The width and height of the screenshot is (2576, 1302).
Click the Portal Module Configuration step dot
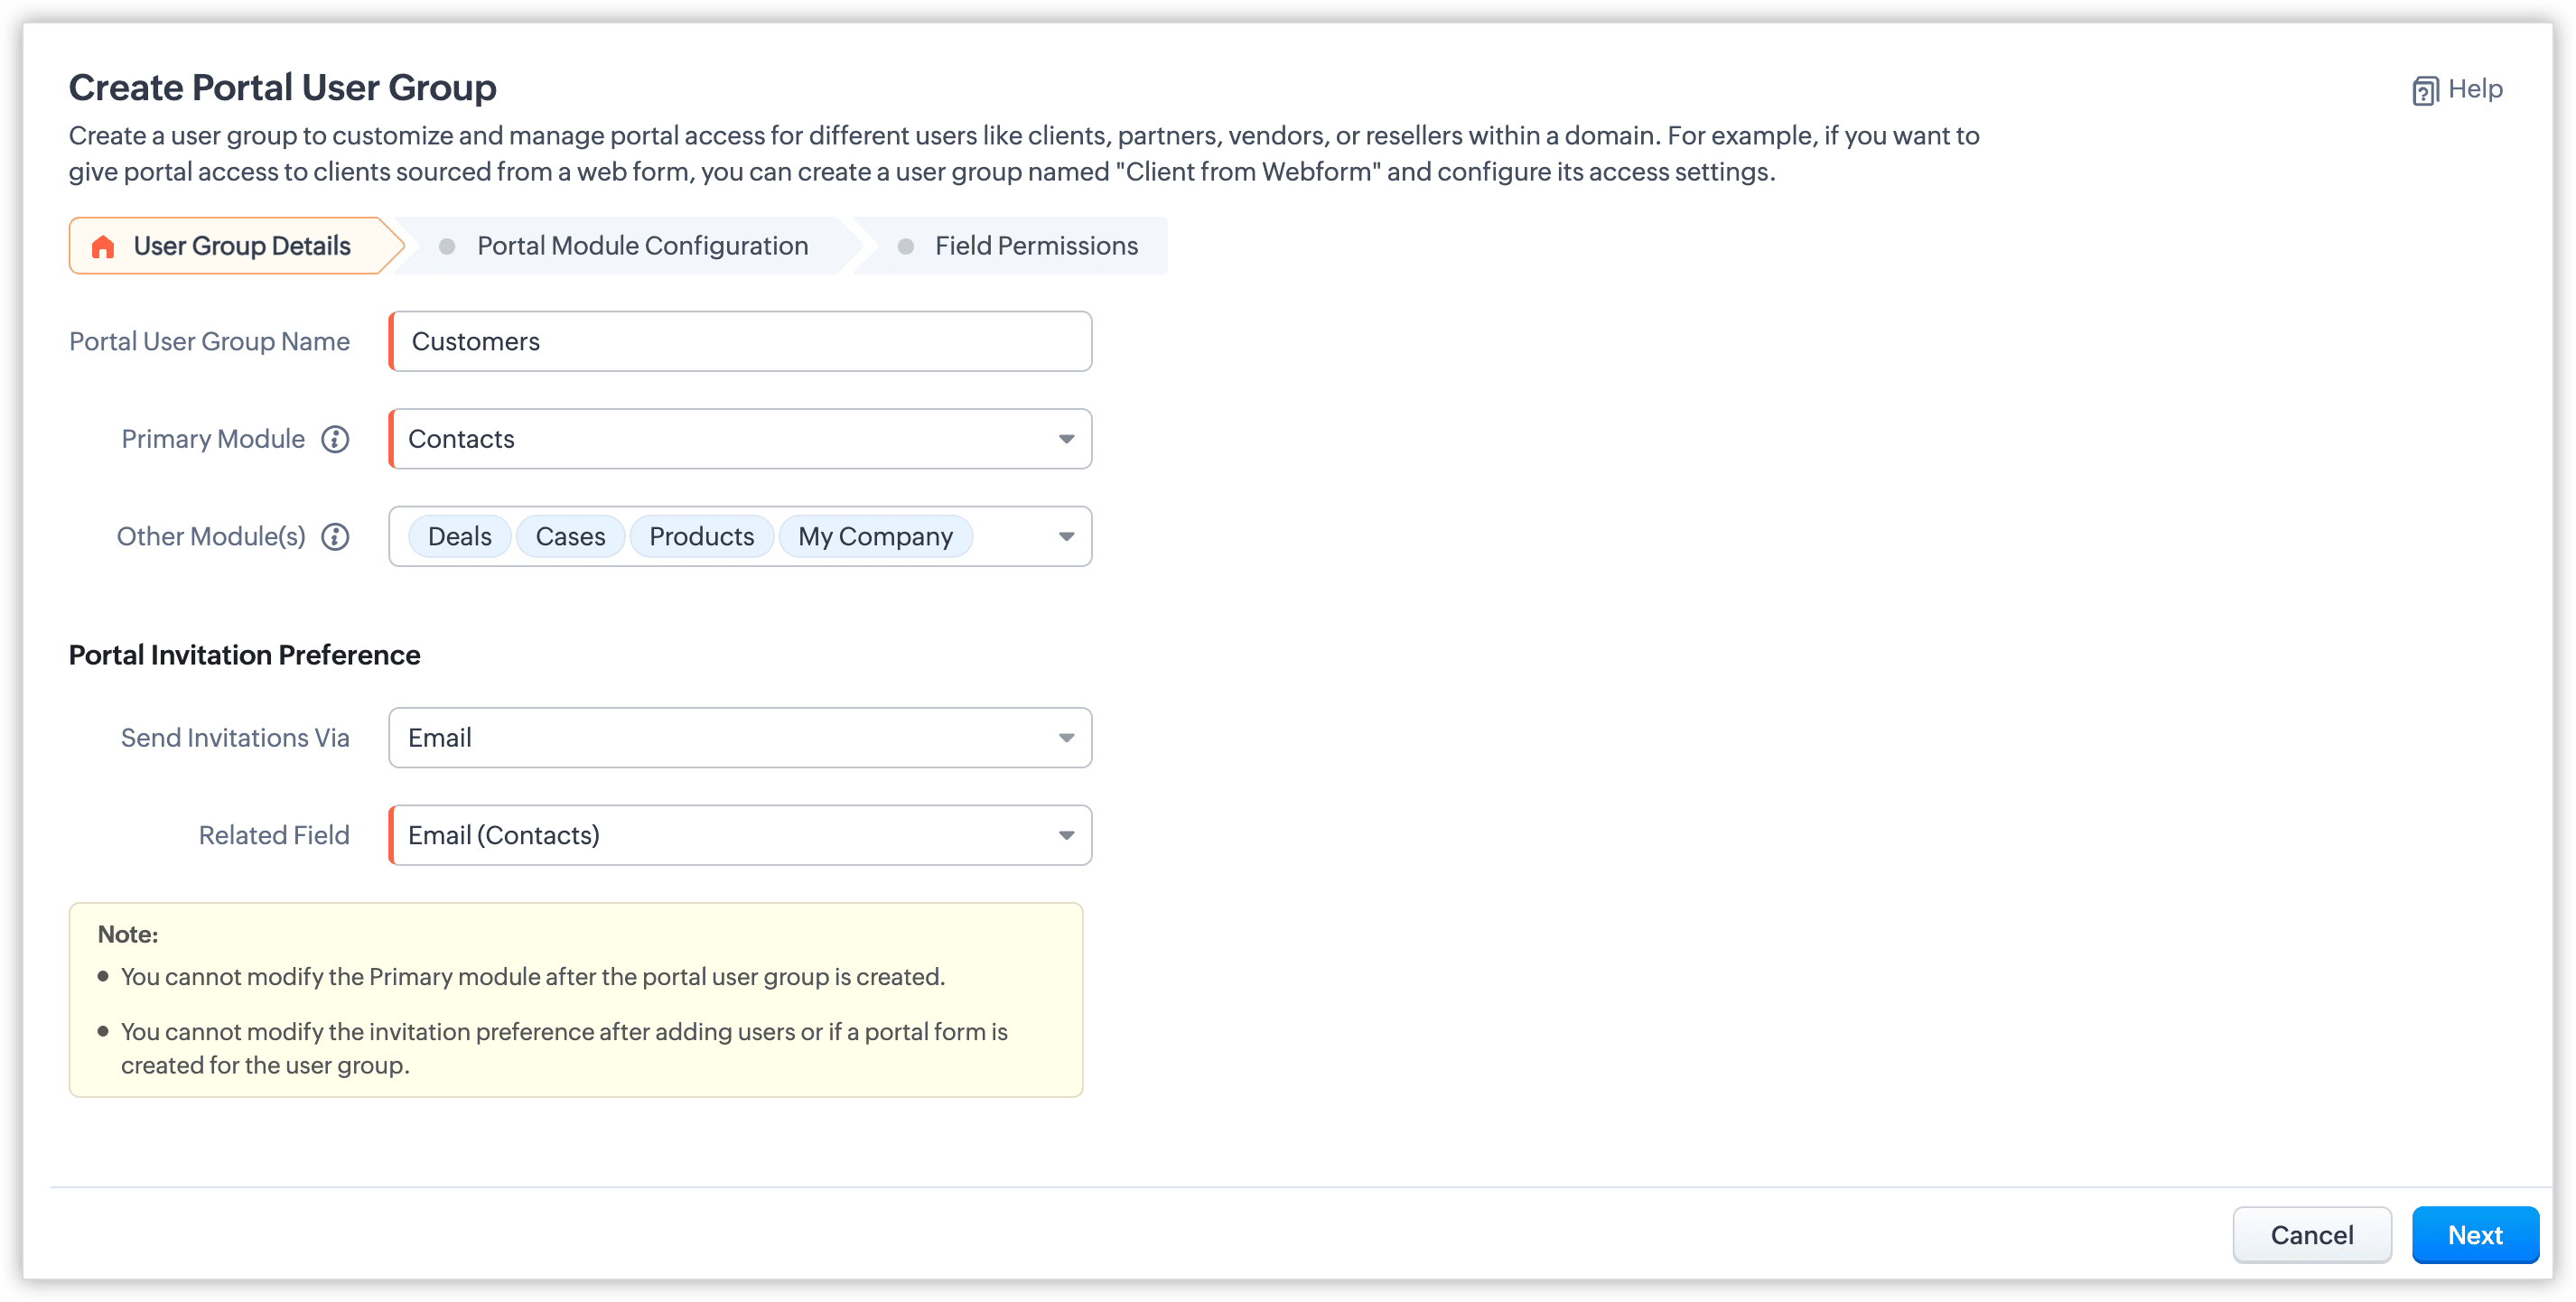tap(447, 247)
